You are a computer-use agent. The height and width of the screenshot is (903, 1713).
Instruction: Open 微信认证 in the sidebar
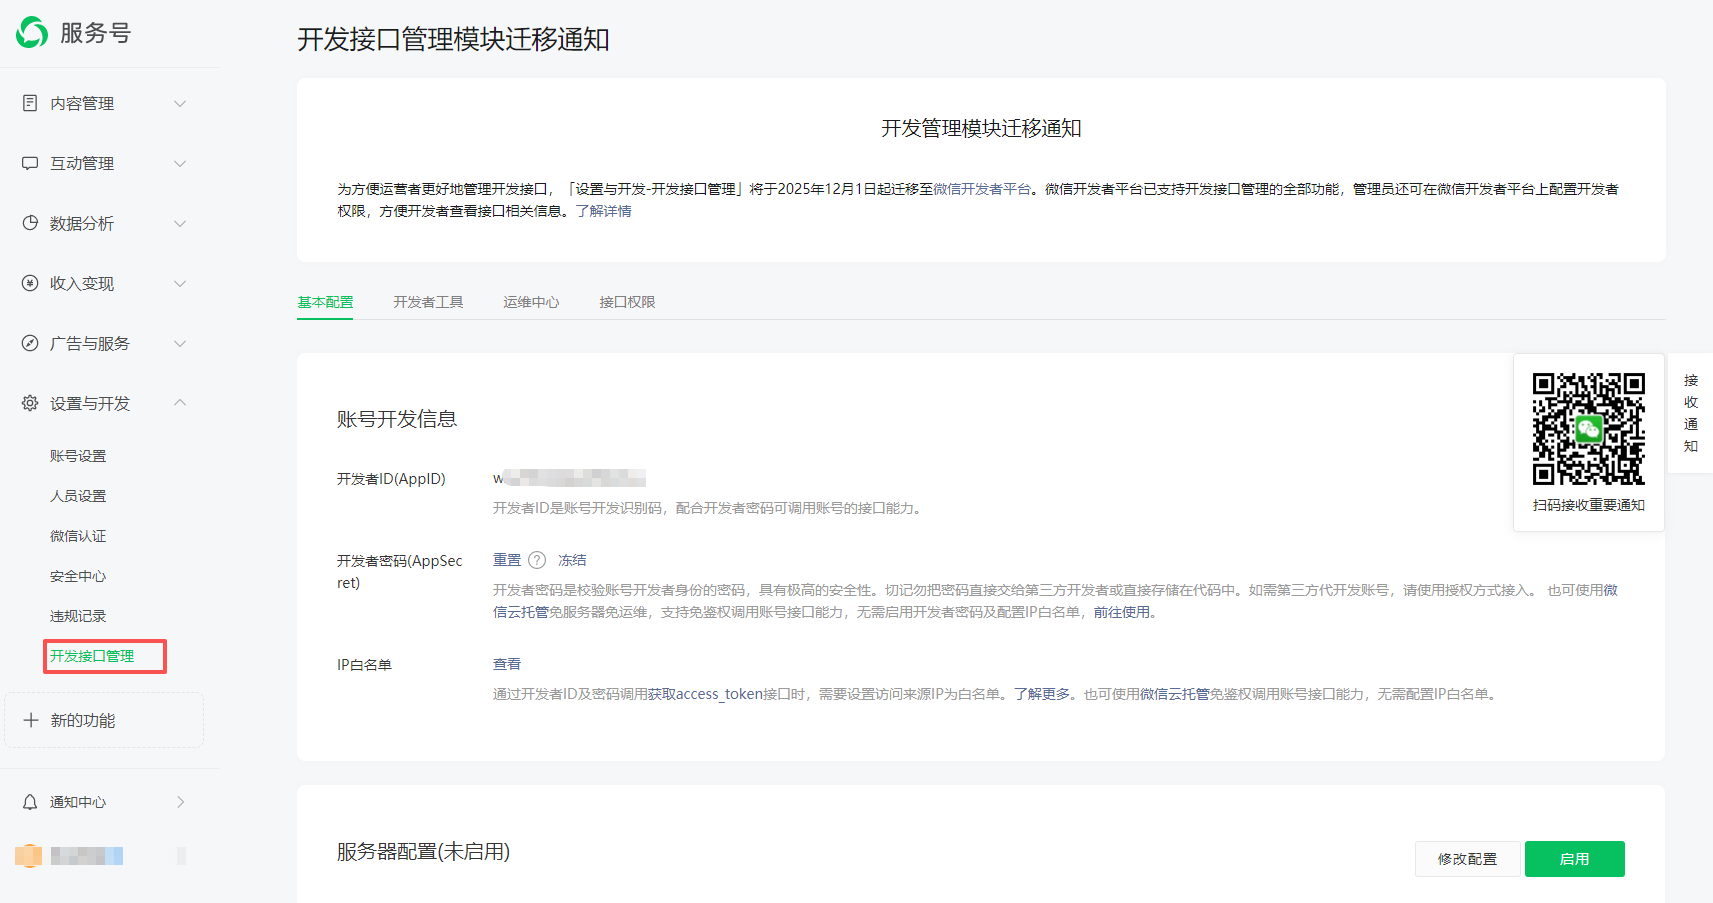pyautogui.click(x=78, y=536)
